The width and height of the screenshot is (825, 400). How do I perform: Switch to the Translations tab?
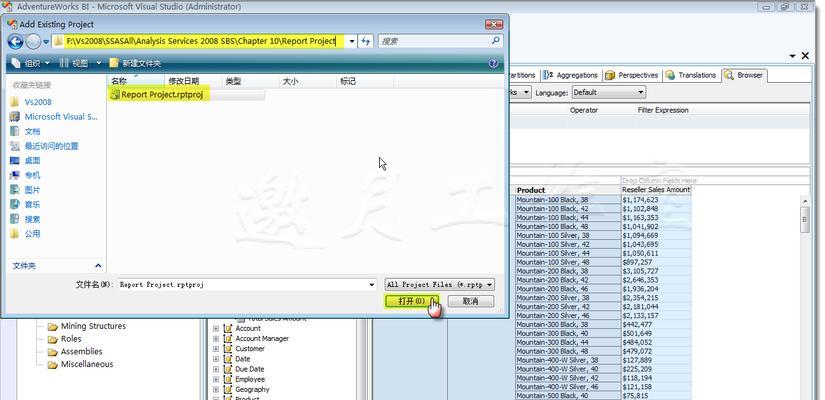pos(691,75)
